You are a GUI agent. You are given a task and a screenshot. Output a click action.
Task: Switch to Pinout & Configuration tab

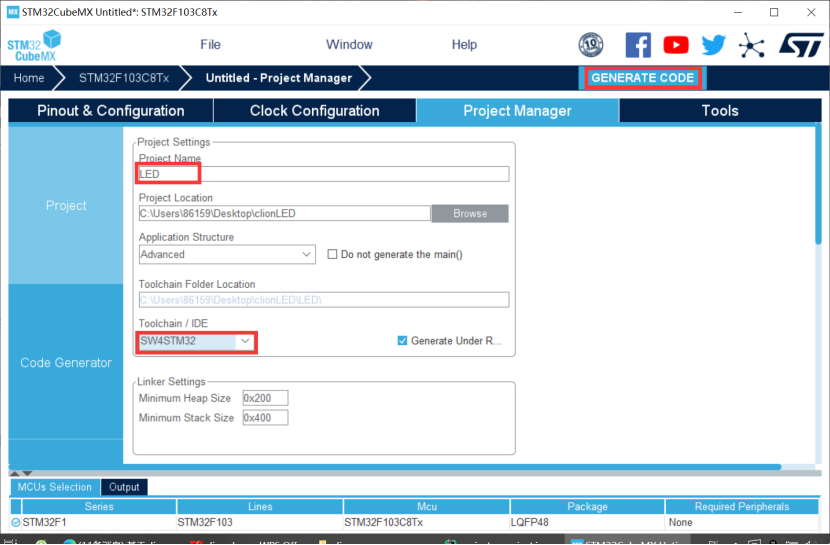111,111
